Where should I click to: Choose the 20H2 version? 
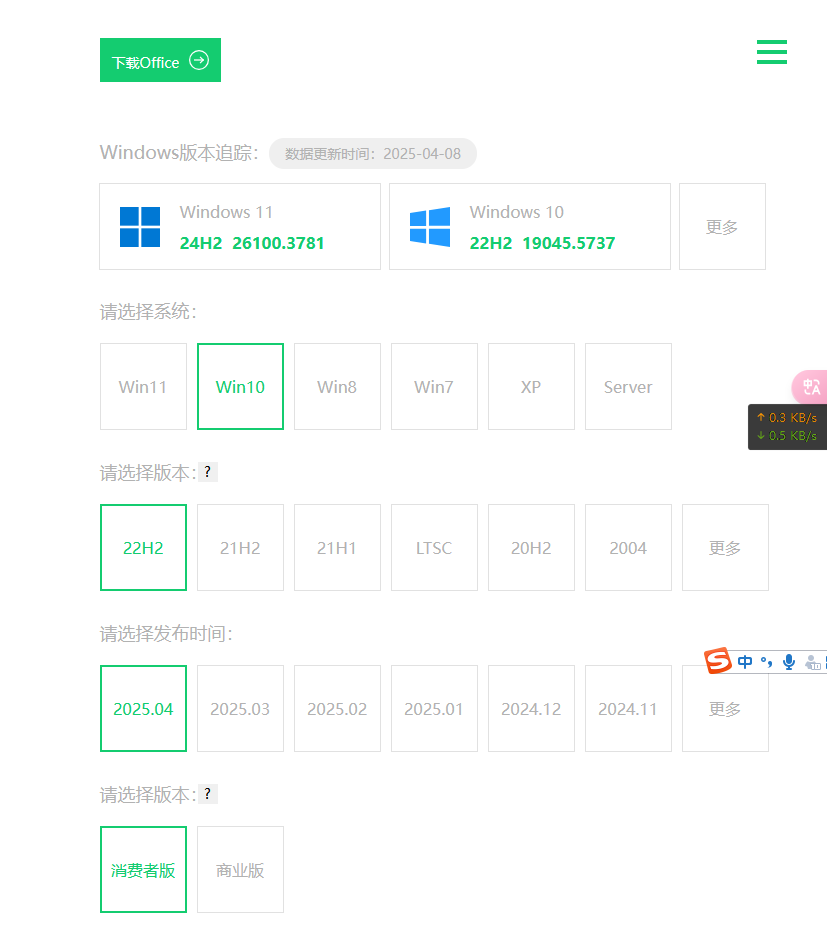[x=531, y=547]
